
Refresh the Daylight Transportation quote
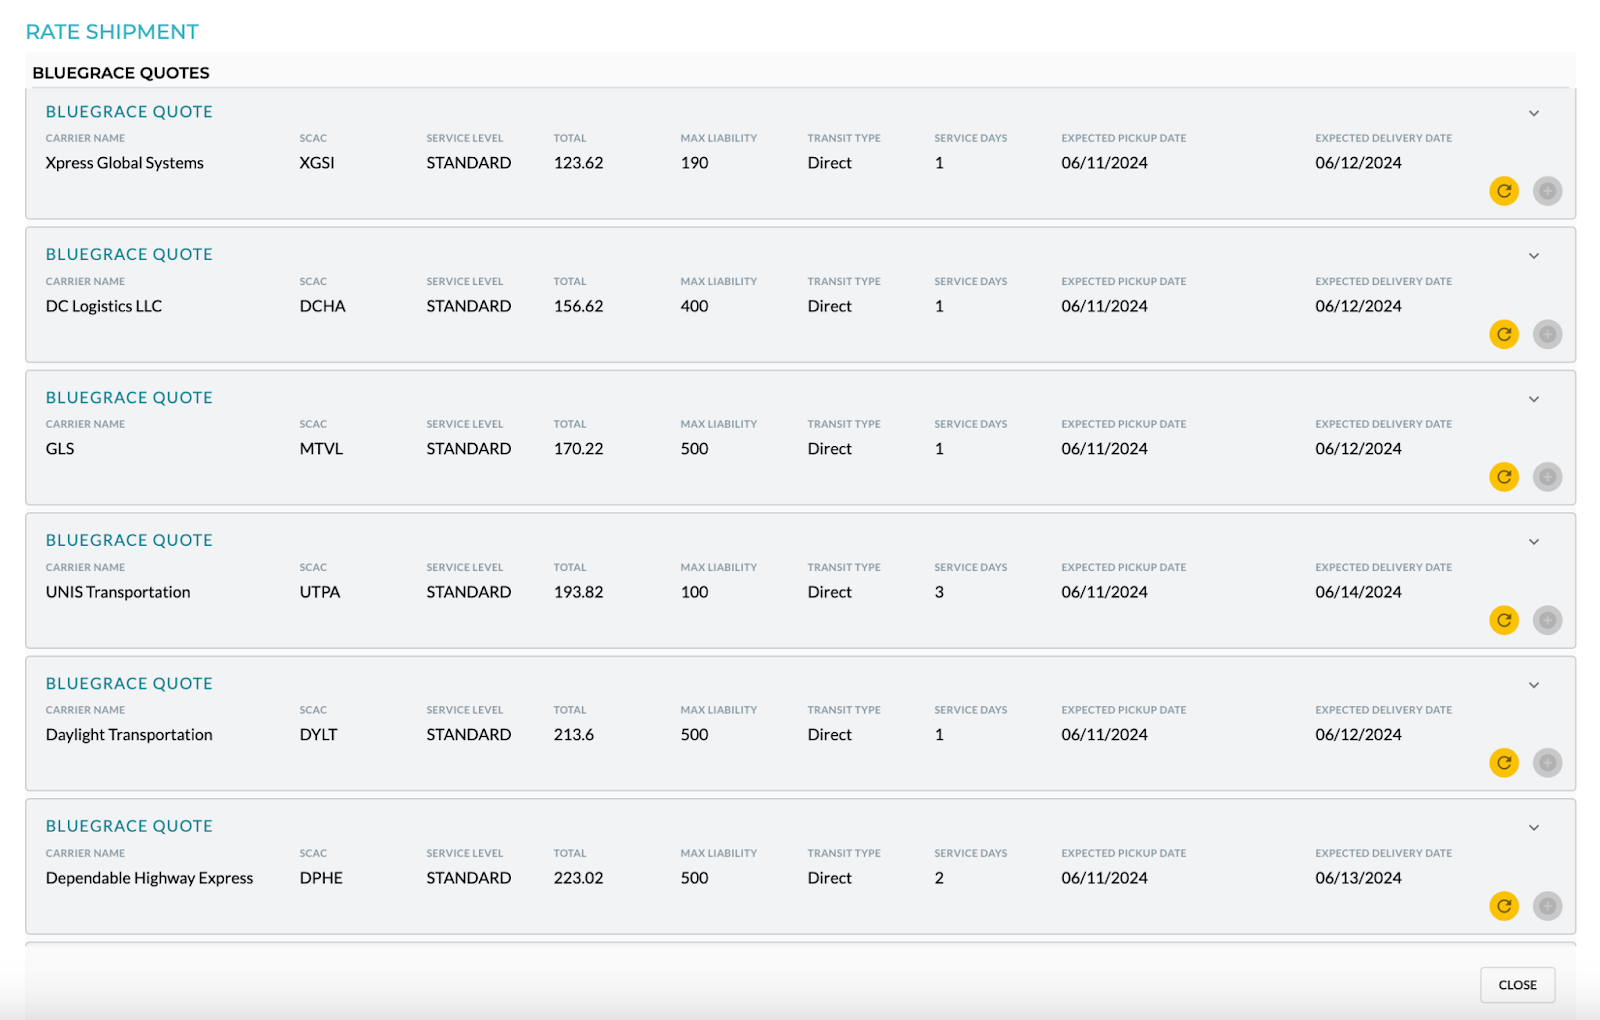[1504, 763]
